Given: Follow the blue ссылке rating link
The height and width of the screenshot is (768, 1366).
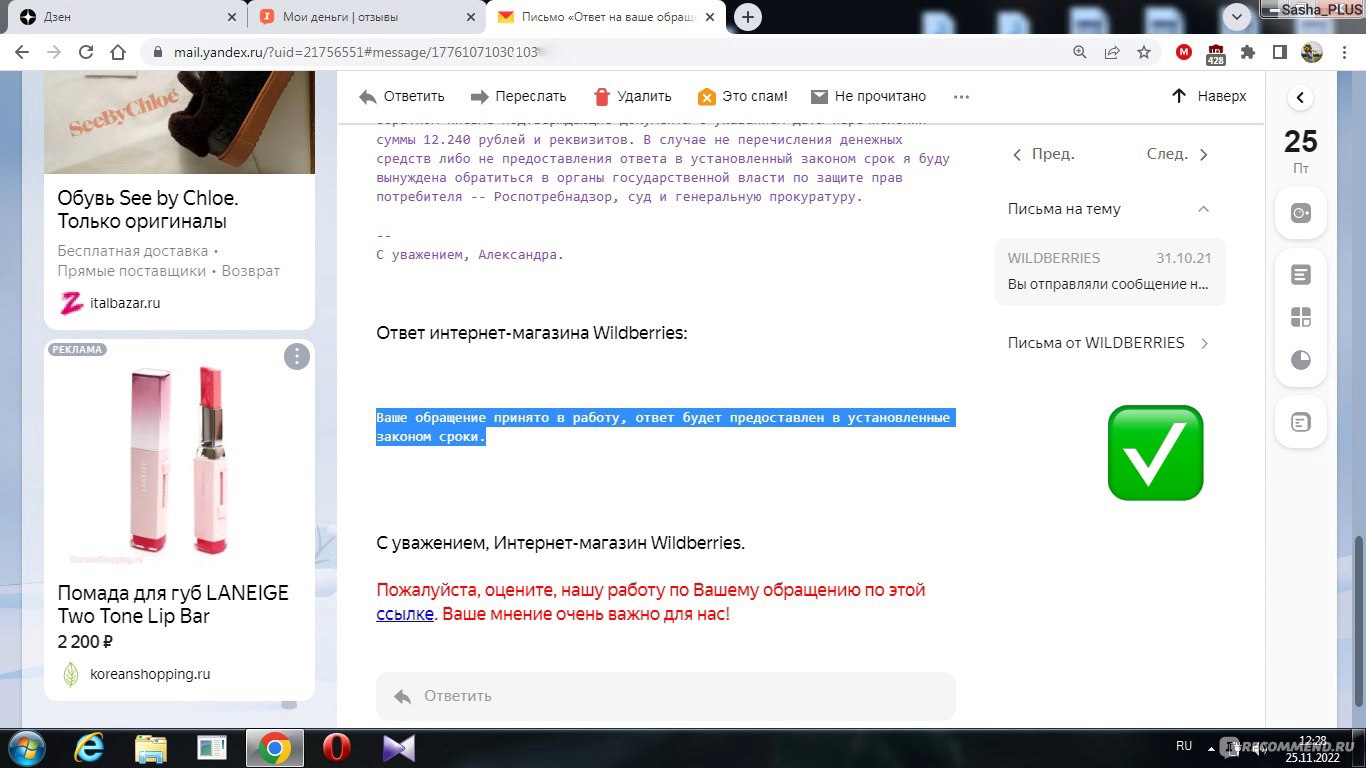Looking at the screenshot, I should point(405,613).
